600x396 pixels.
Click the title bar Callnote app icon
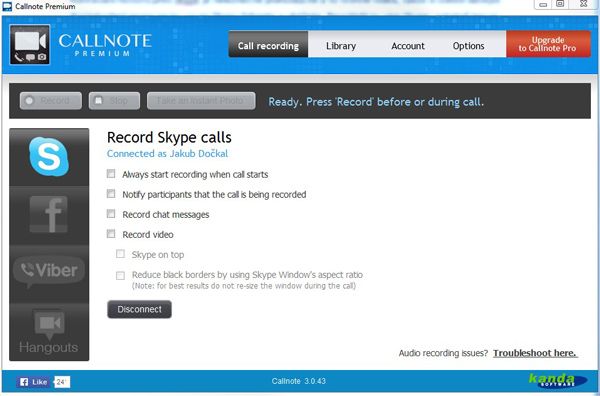point(7,6)
